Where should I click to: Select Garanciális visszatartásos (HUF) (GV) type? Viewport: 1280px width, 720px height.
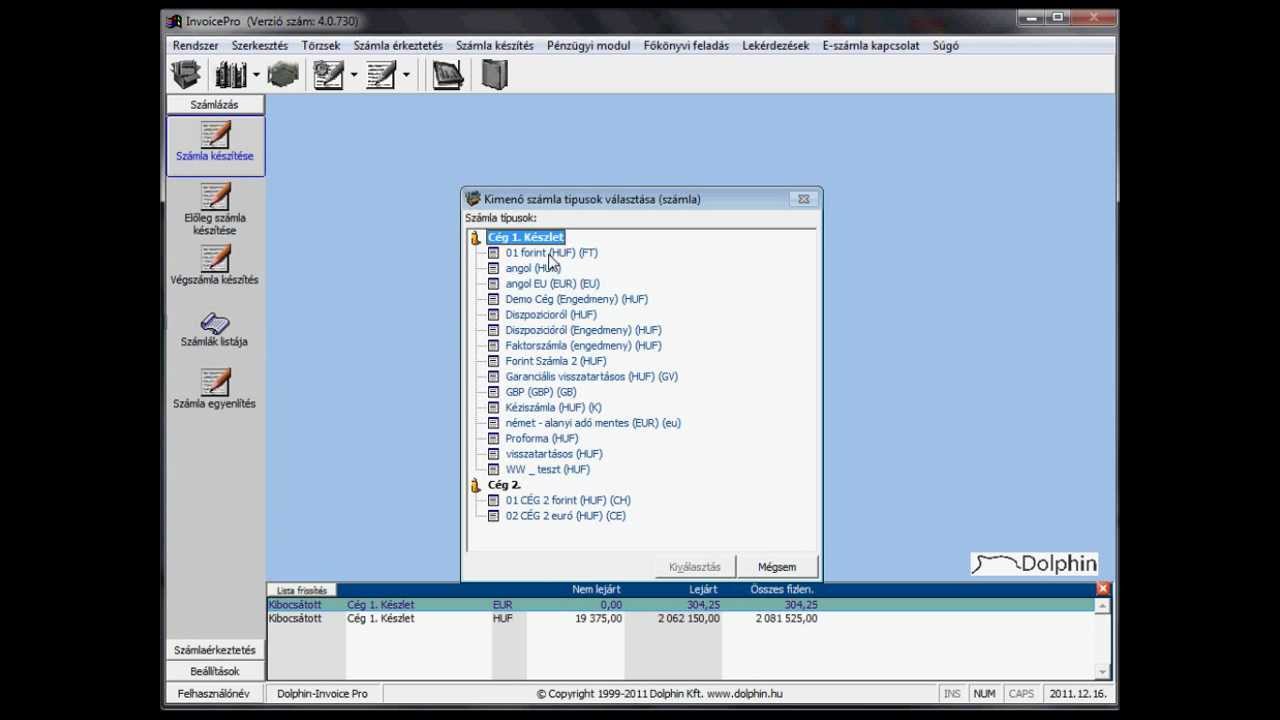coord(592,377)
